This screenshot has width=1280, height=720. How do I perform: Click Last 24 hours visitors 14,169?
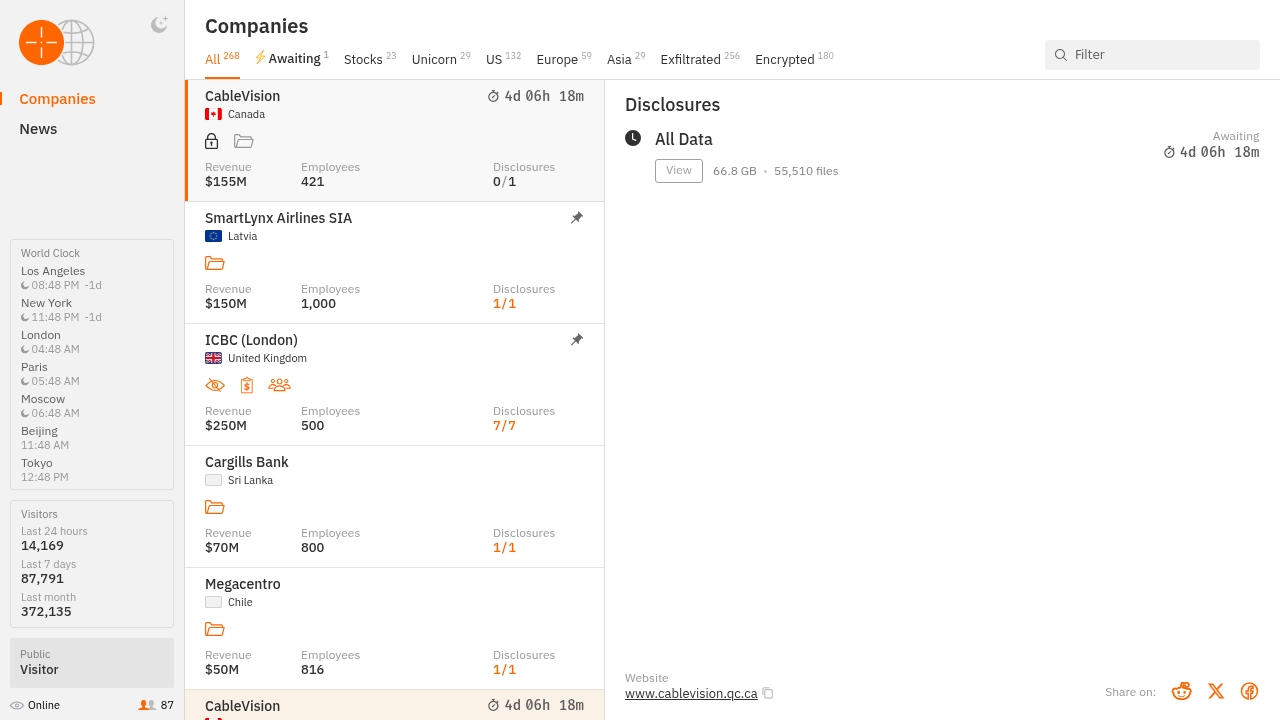point(42,546)
